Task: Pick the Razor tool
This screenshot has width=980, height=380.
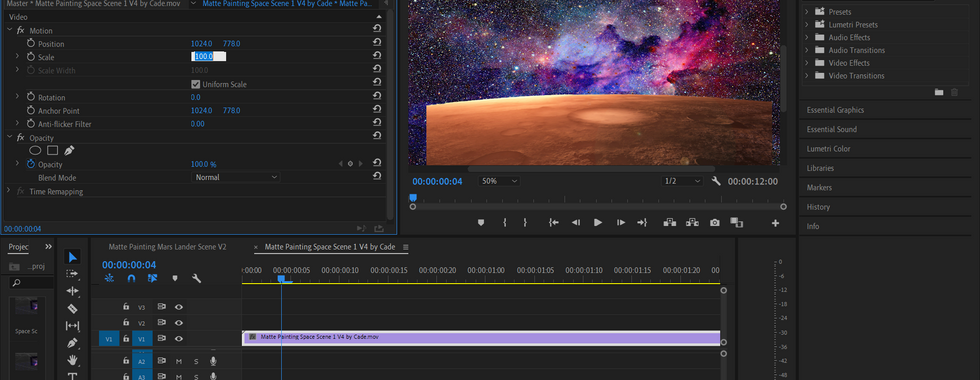Action: (x=72, y=309)
